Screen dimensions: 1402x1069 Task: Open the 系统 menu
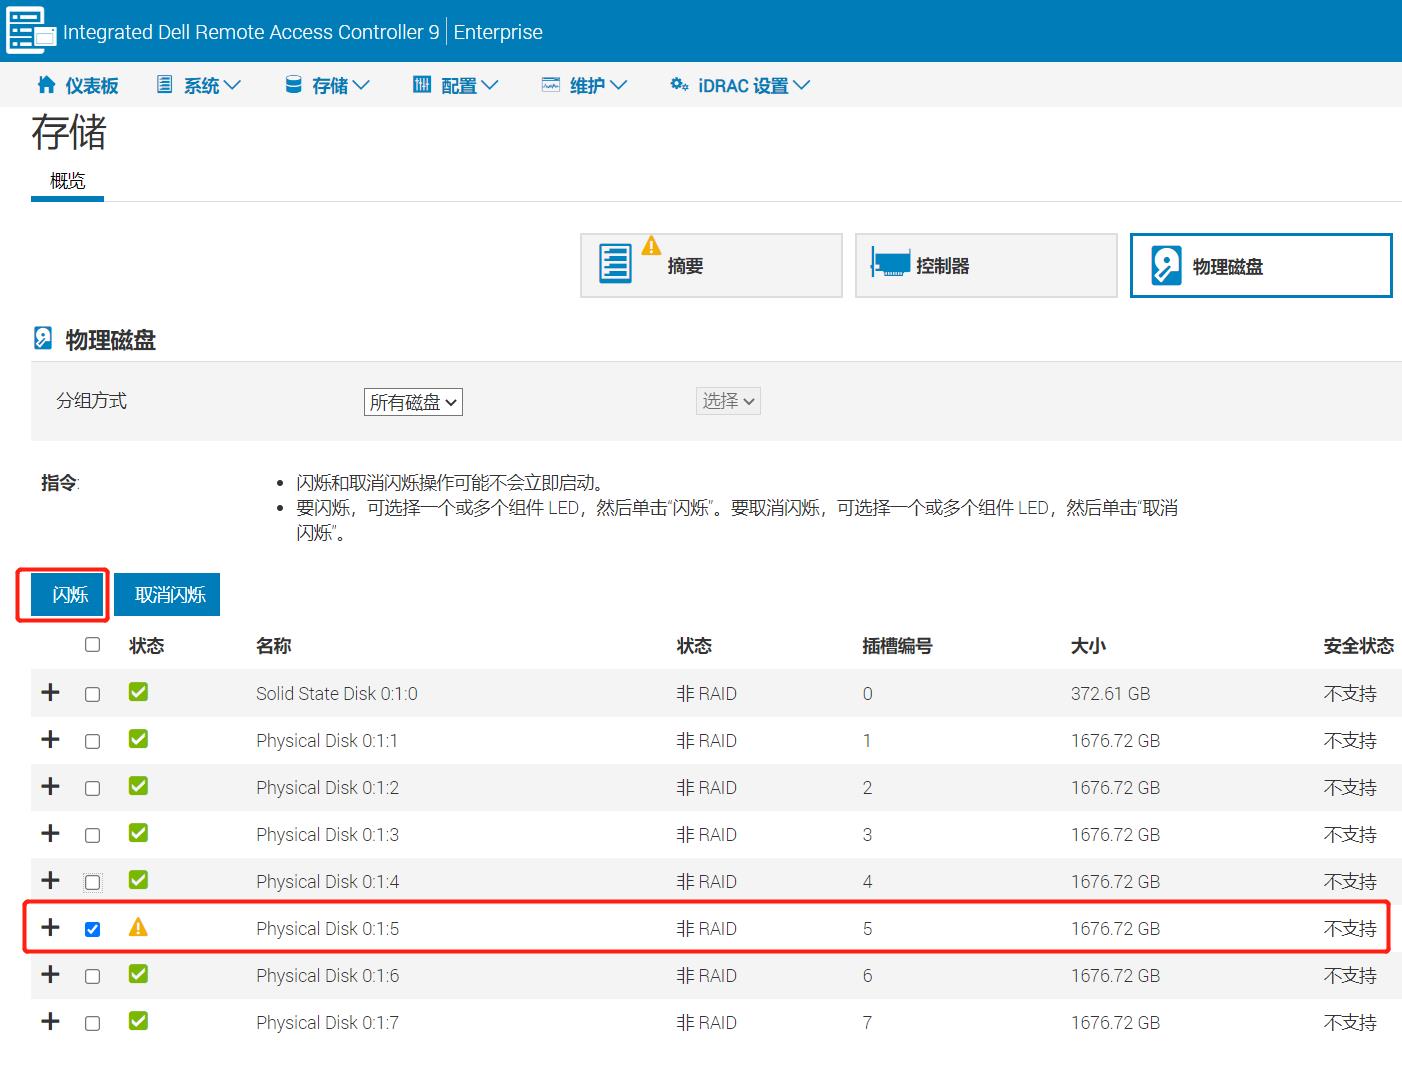pyautogui.click(x=199, y=86)
